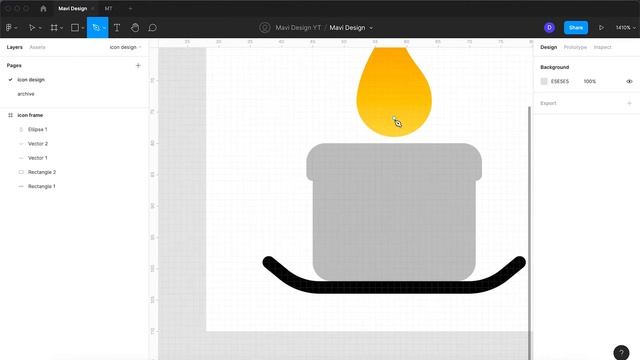The height and width of the screenshot is (360, 640).
Task: Click the E5E5E5 hex value field
Action: [x=560, y=81]
